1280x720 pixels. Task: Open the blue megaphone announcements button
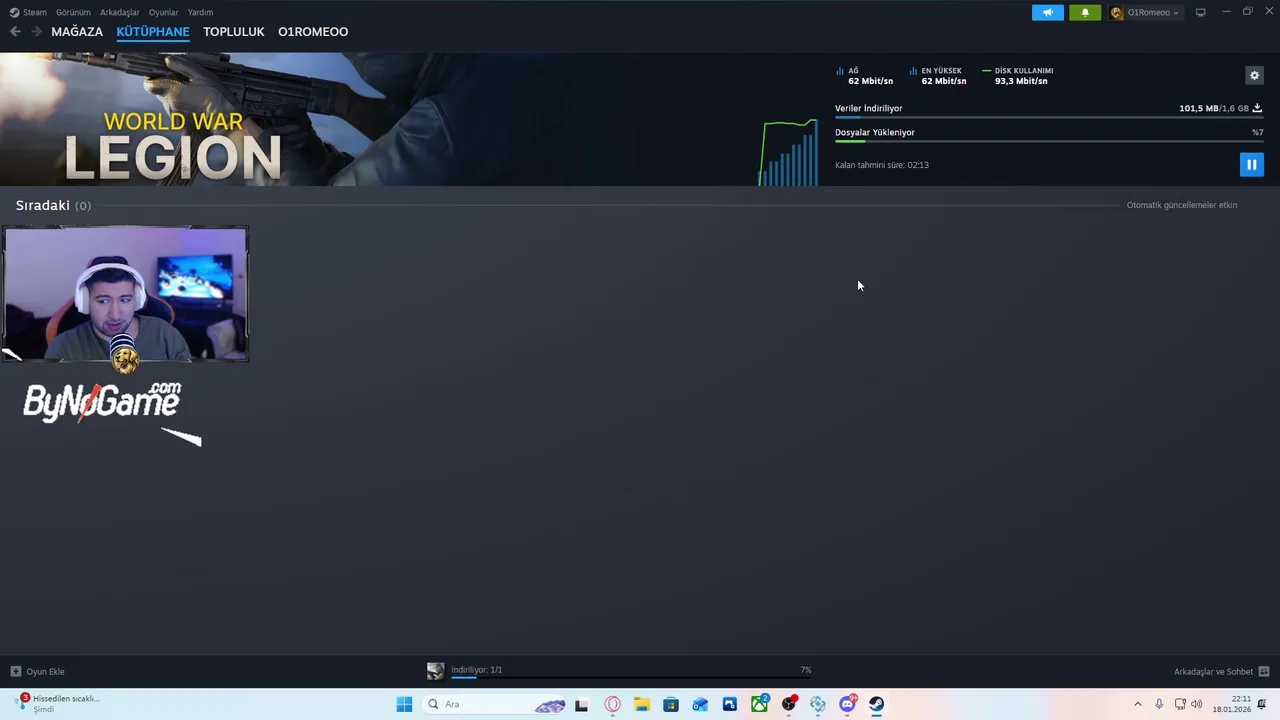[x=1048, y=12]
